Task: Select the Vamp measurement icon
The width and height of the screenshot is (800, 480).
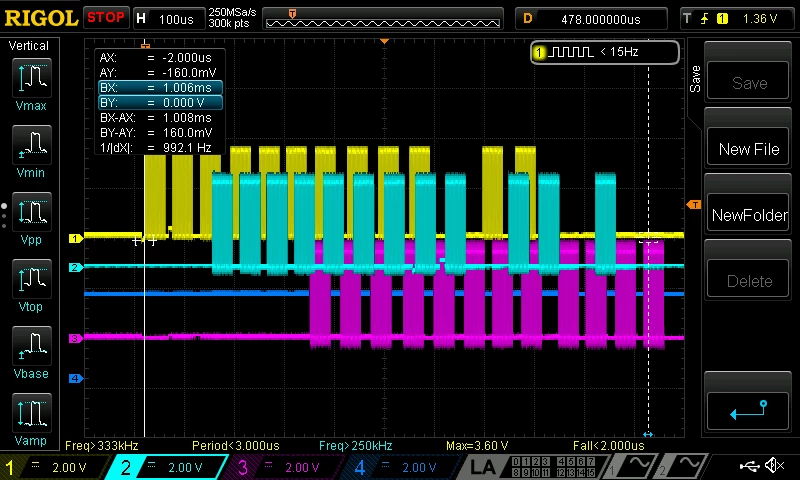Action: pyautogui.click(x=32, y=413)
